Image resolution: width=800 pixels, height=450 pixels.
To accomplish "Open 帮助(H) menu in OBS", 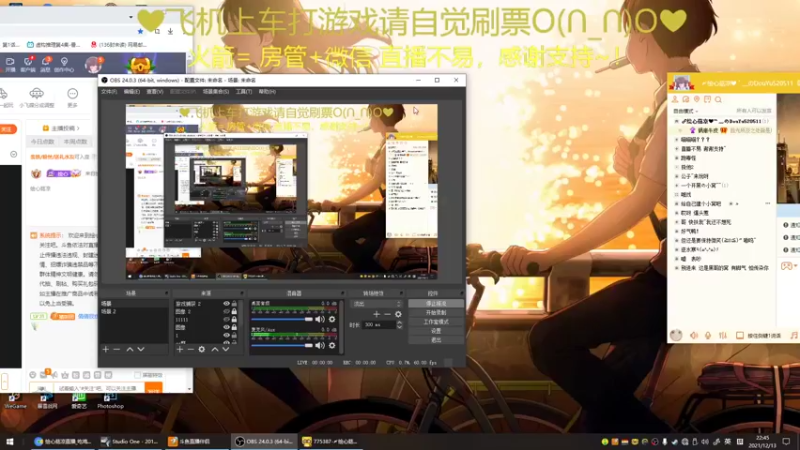I will pos(267,92).
